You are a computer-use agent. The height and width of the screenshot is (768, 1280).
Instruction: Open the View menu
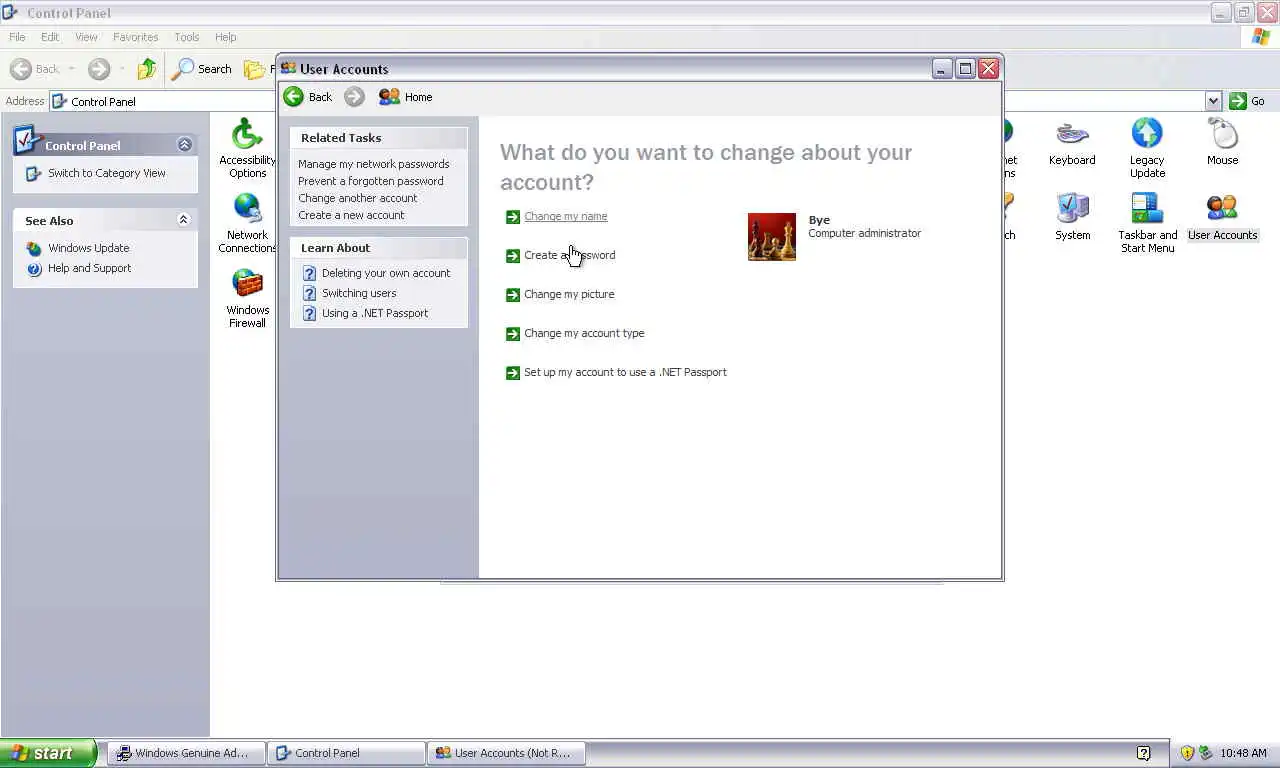pyautogui.click(x=86, y=37)
